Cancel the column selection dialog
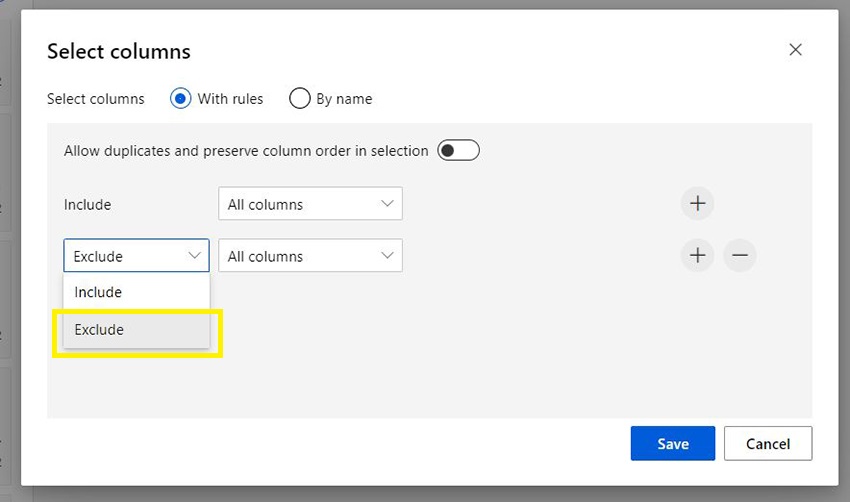 (768, 444)
